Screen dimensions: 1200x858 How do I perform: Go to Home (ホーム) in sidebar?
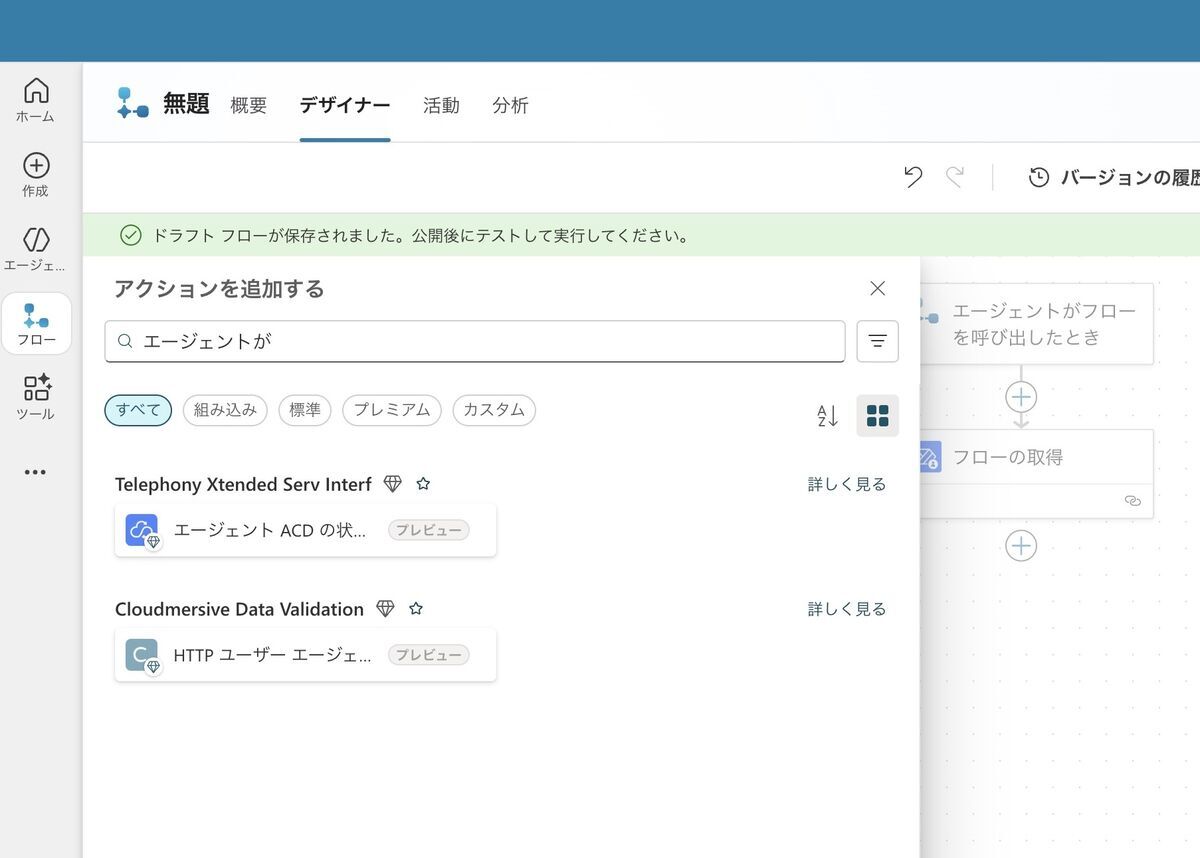click(36, 100)
